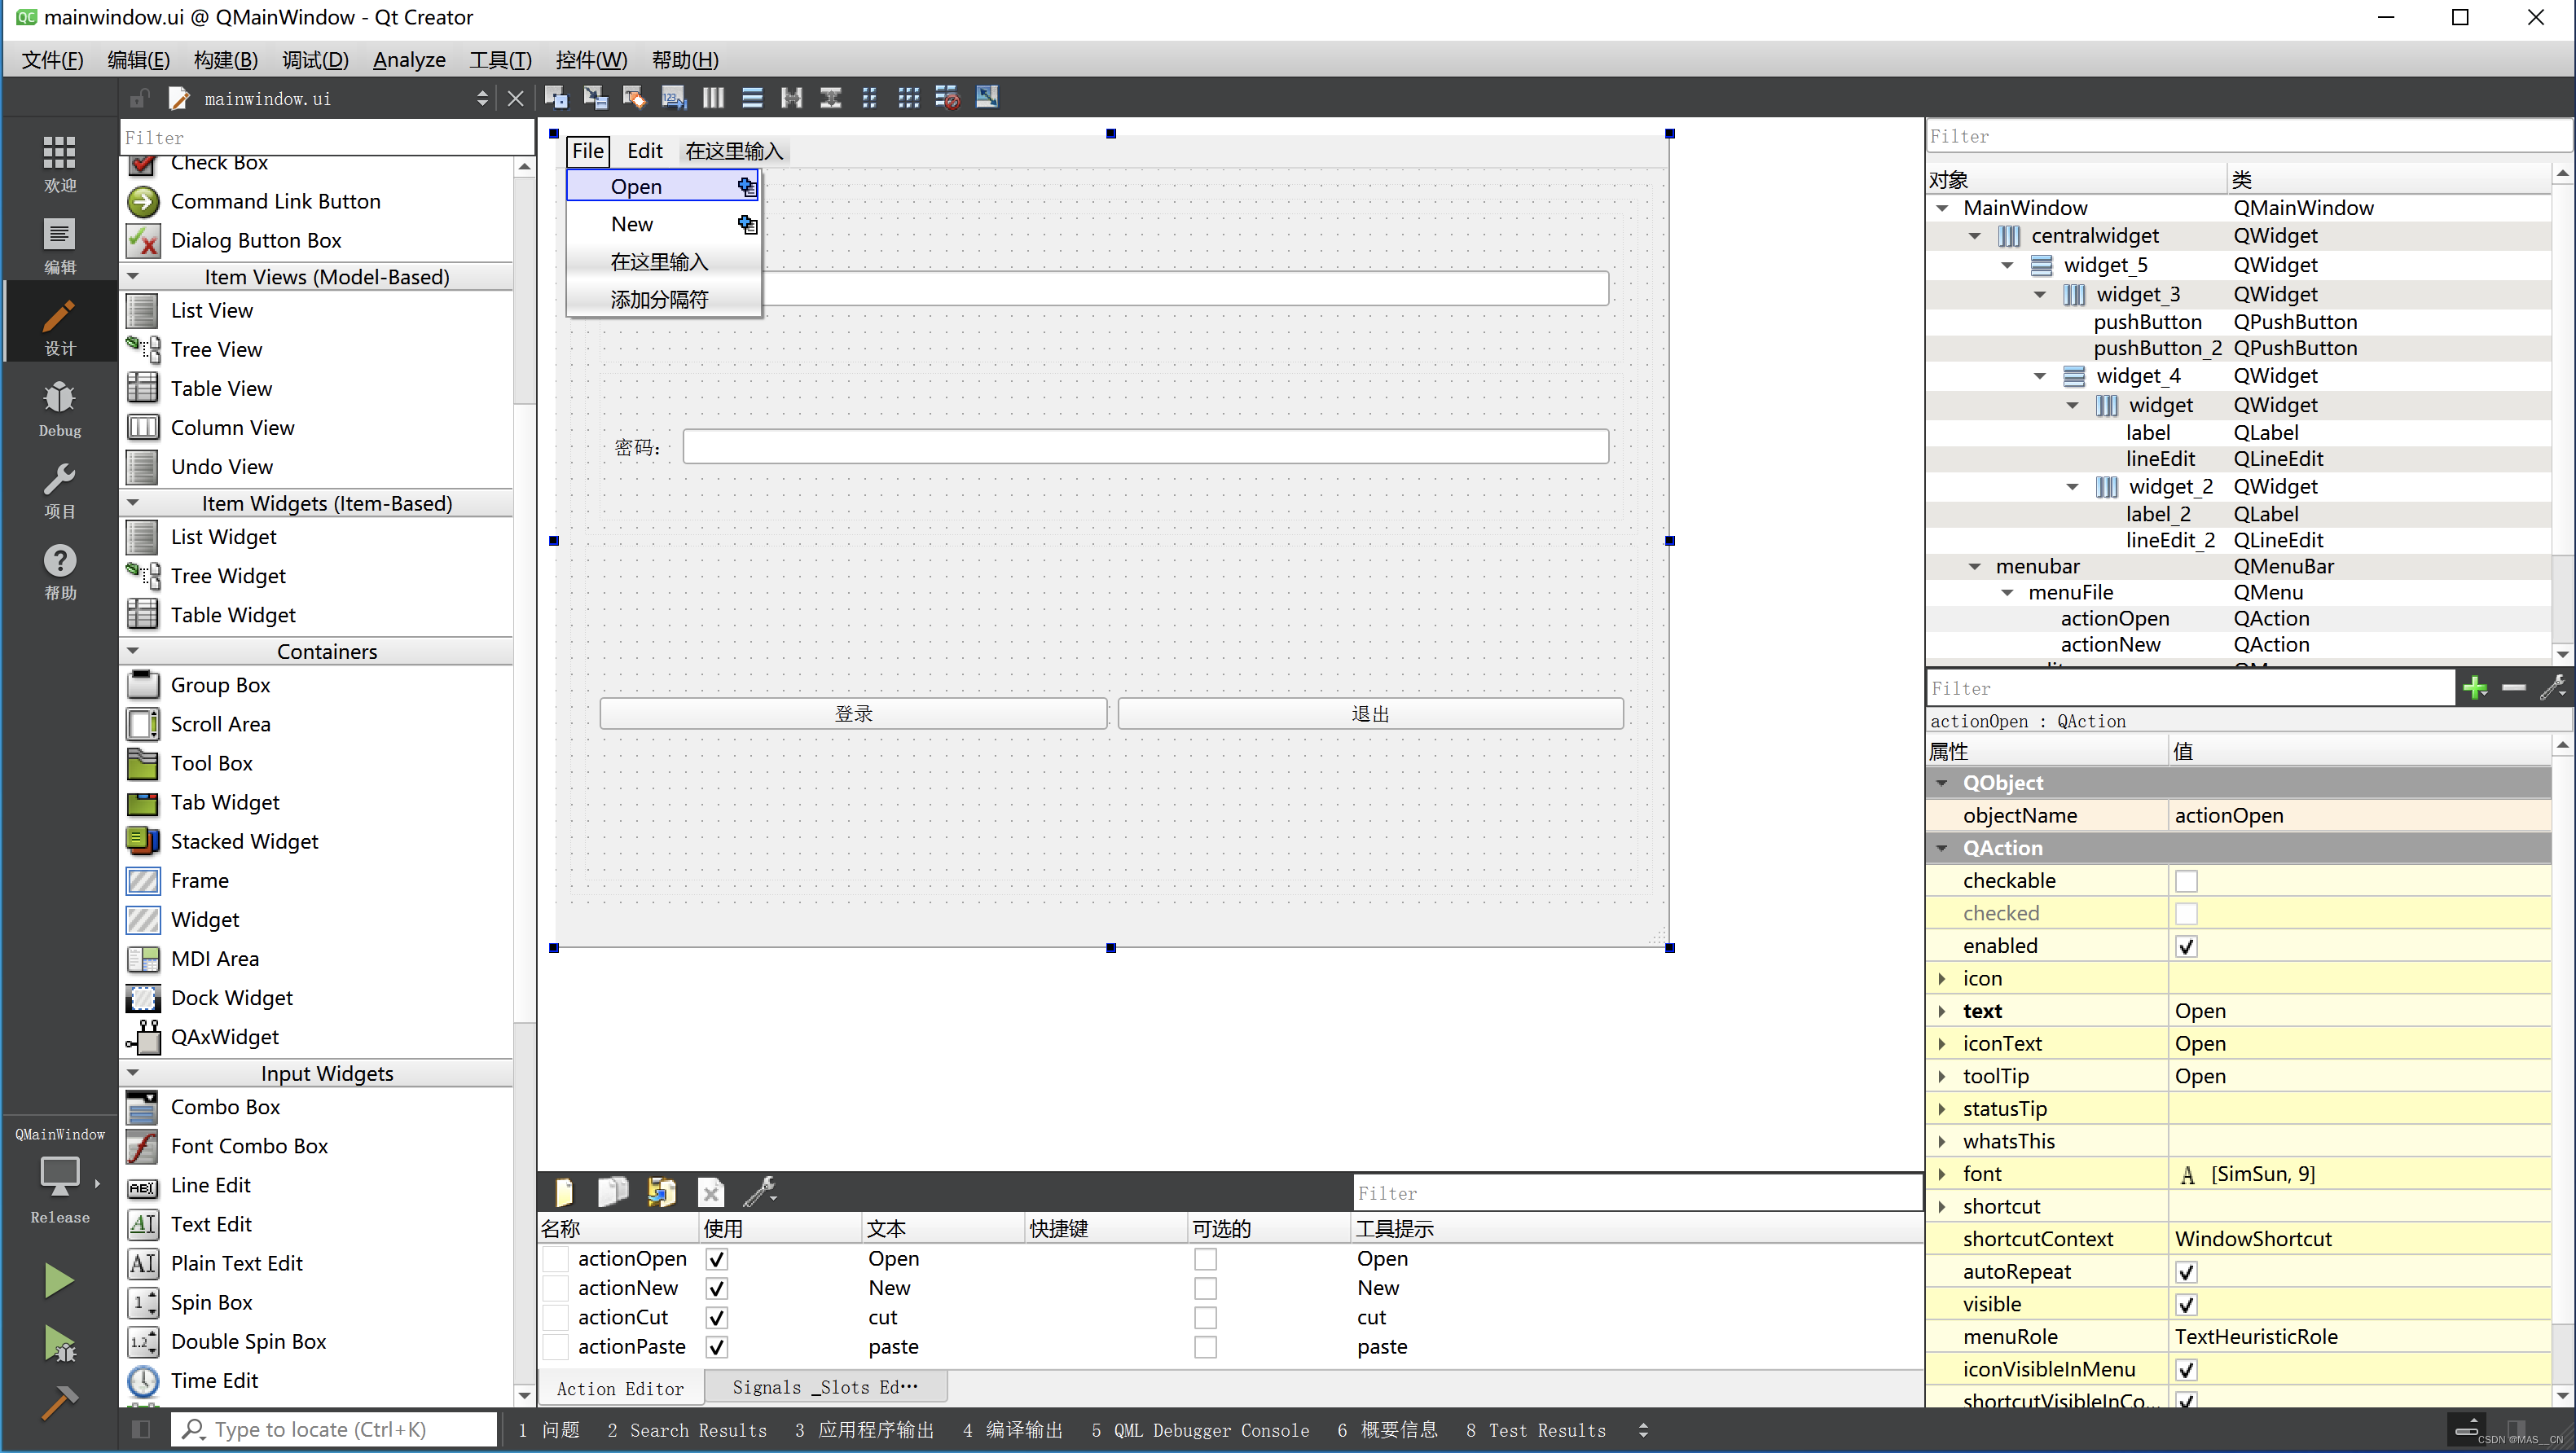Click the 登录 push button
Viewport: 2576px width, 1453px height.
[853, 713]
